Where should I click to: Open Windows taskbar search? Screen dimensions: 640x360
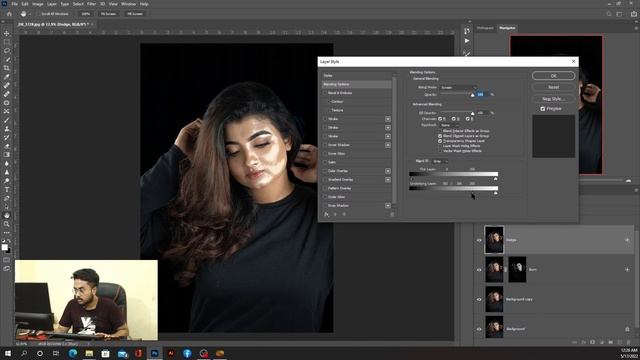tap(24, 353)
